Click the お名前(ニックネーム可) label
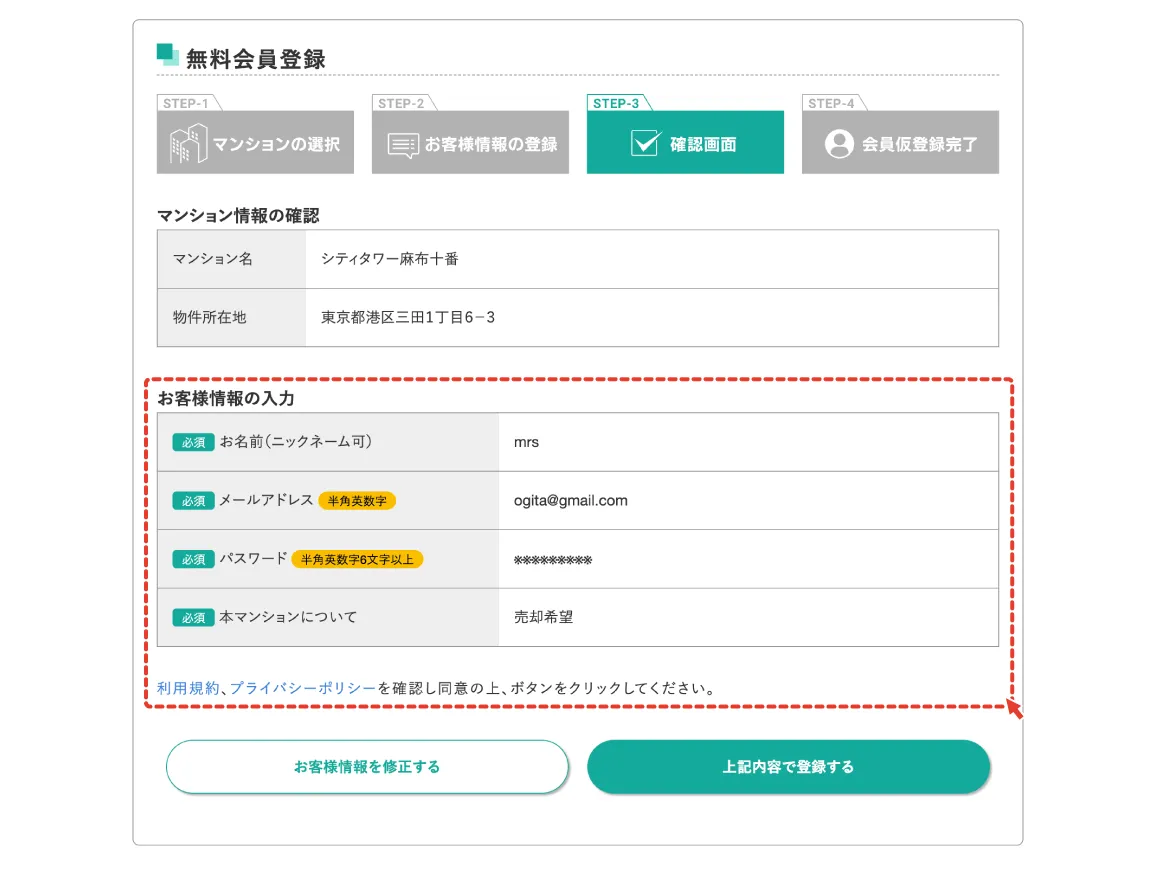Screen dimensions: 1156x876 [x=296, y=442]
